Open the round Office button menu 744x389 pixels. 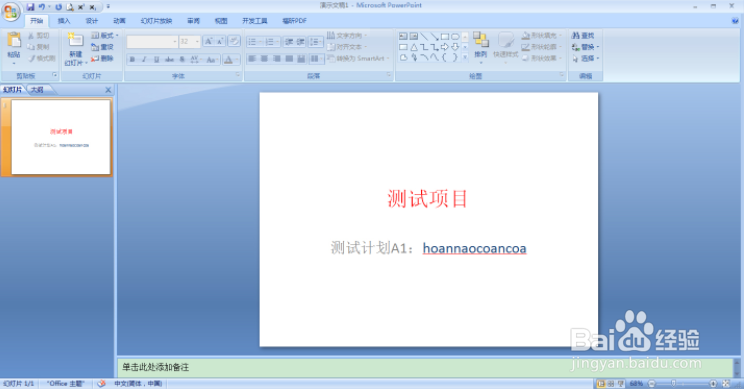coord(11,12)
